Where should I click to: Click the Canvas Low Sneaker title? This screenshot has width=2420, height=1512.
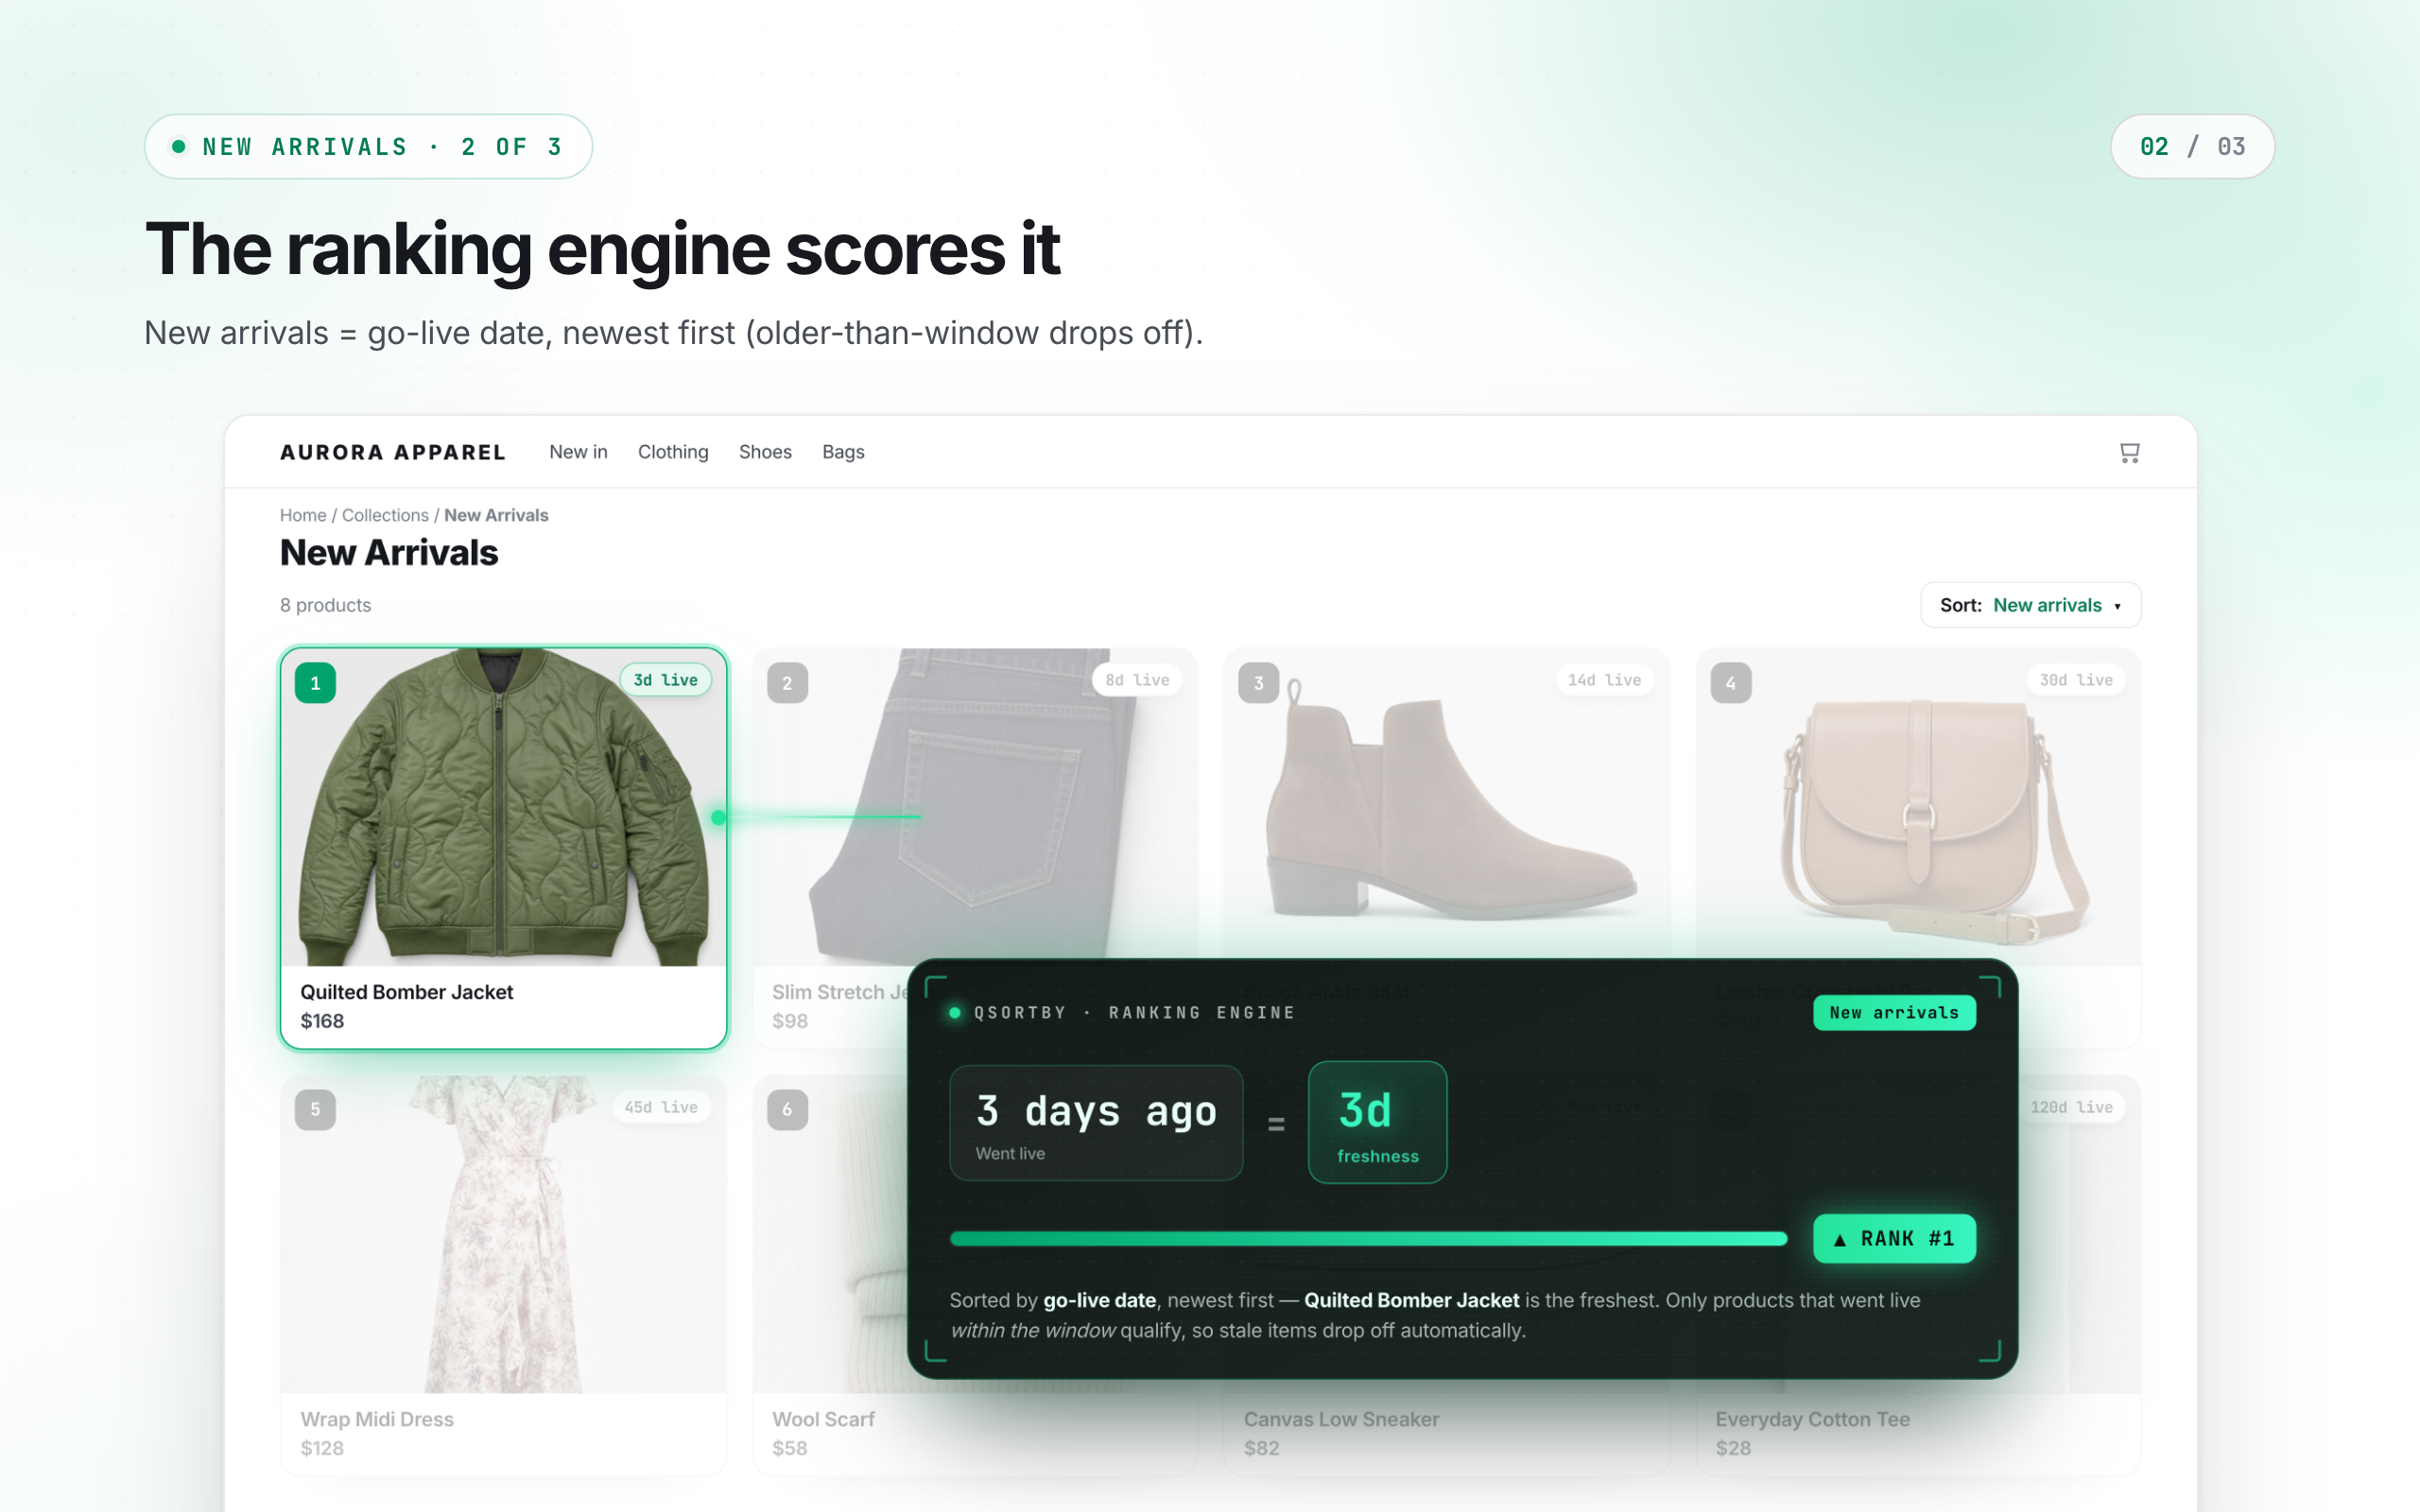tap(1341, 1419)
